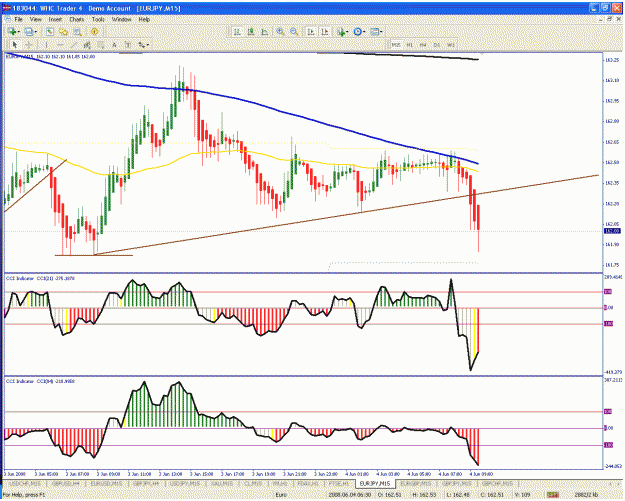Open the New Chart toolbar button
The image size is (625, 501).
coord(12,31)
